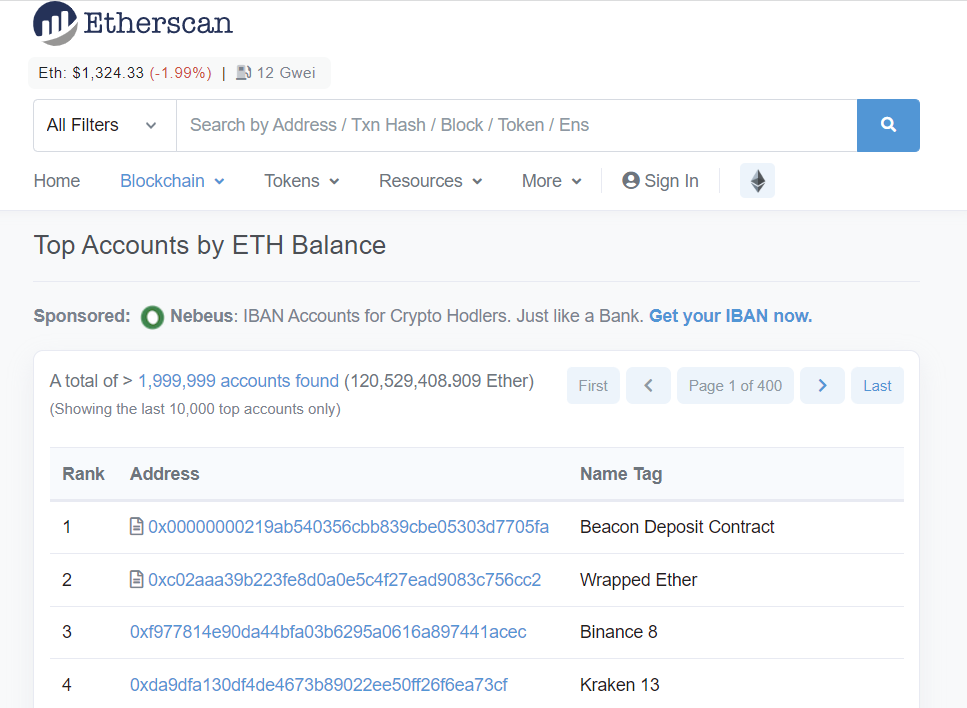
Task: Click the Kraken 13 name tag
Action: point(620,685)
